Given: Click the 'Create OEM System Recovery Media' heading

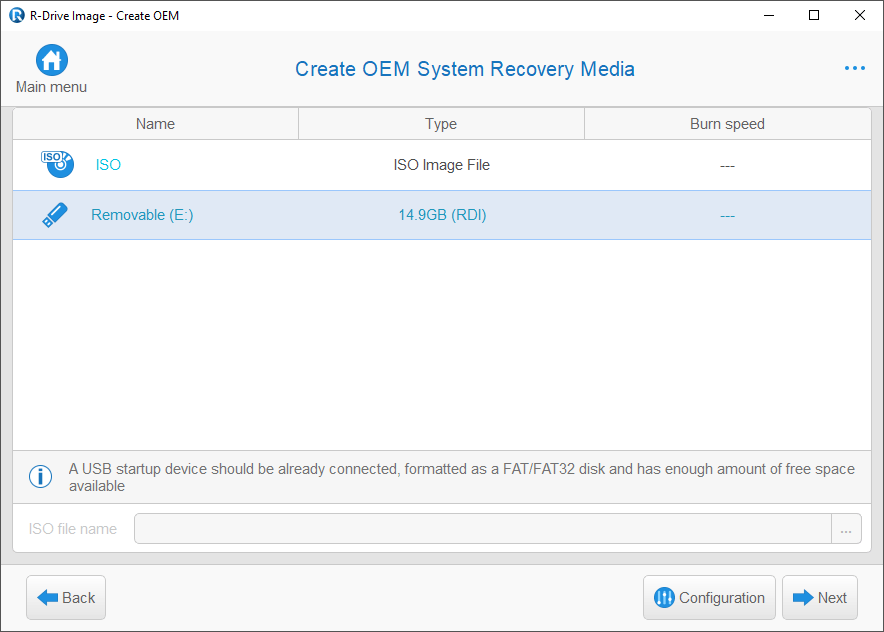Looking at the screenshot, I should pos(465,69).
